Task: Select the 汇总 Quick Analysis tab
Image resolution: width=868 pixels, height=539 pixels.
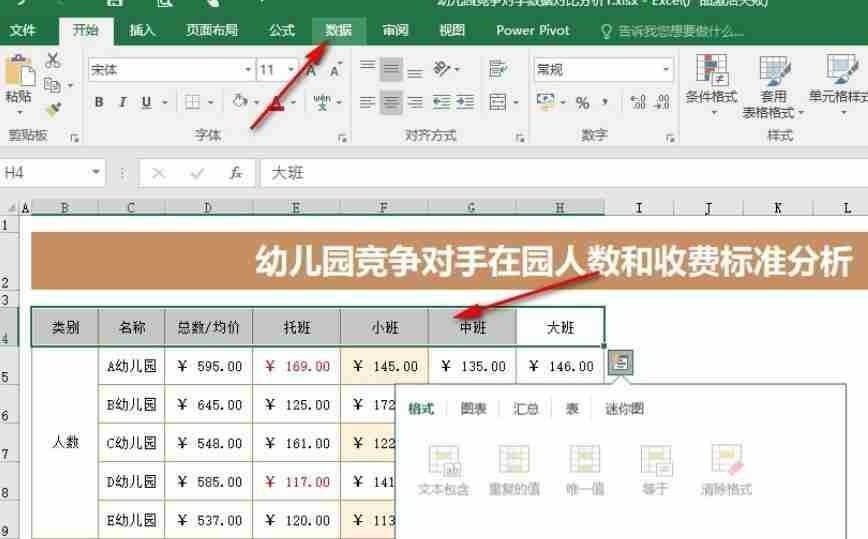Action: [x=525, y=409]
